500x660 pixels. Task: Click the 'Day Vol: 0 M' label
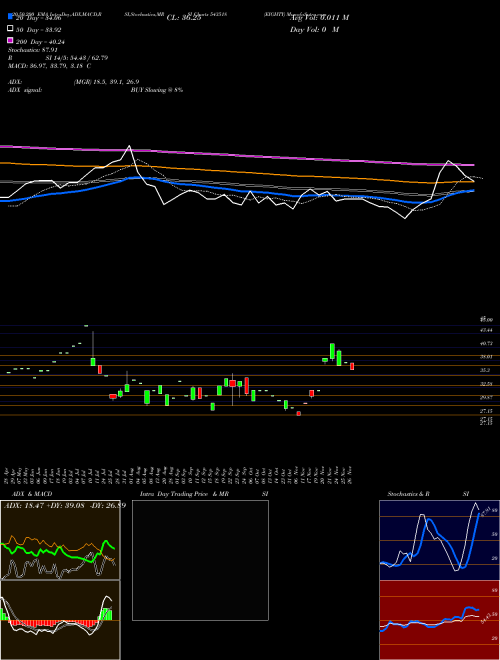314,29
